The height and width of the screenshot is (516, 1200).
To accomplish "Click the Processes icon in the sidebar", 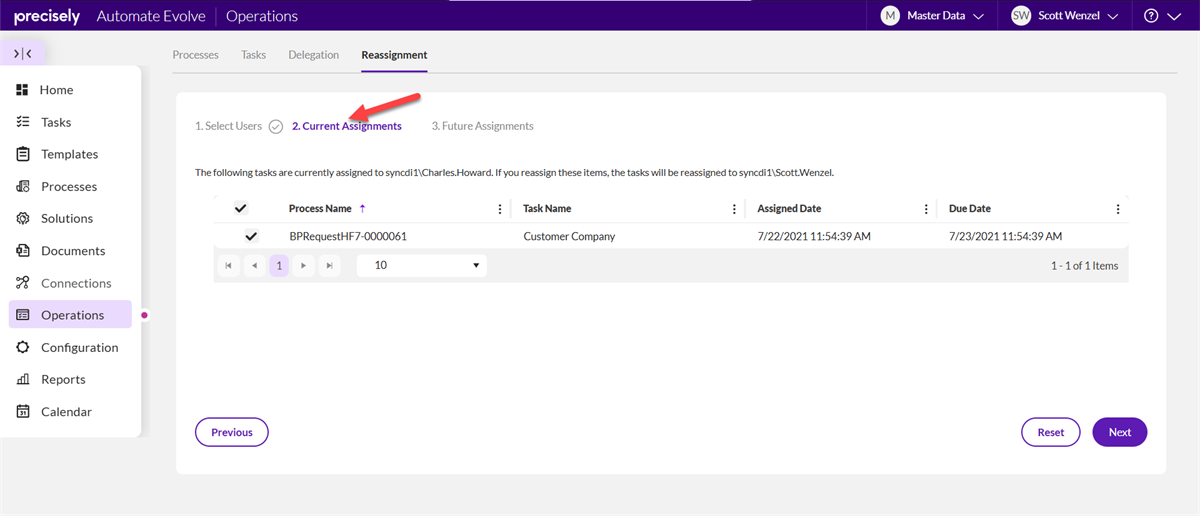I will (22, 186).
